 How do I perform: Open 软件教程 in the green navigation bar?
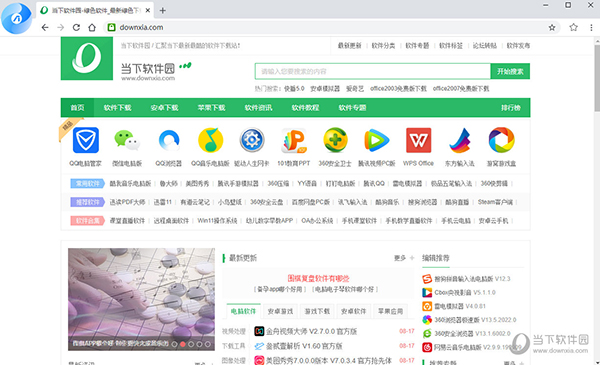coord(305,108)
